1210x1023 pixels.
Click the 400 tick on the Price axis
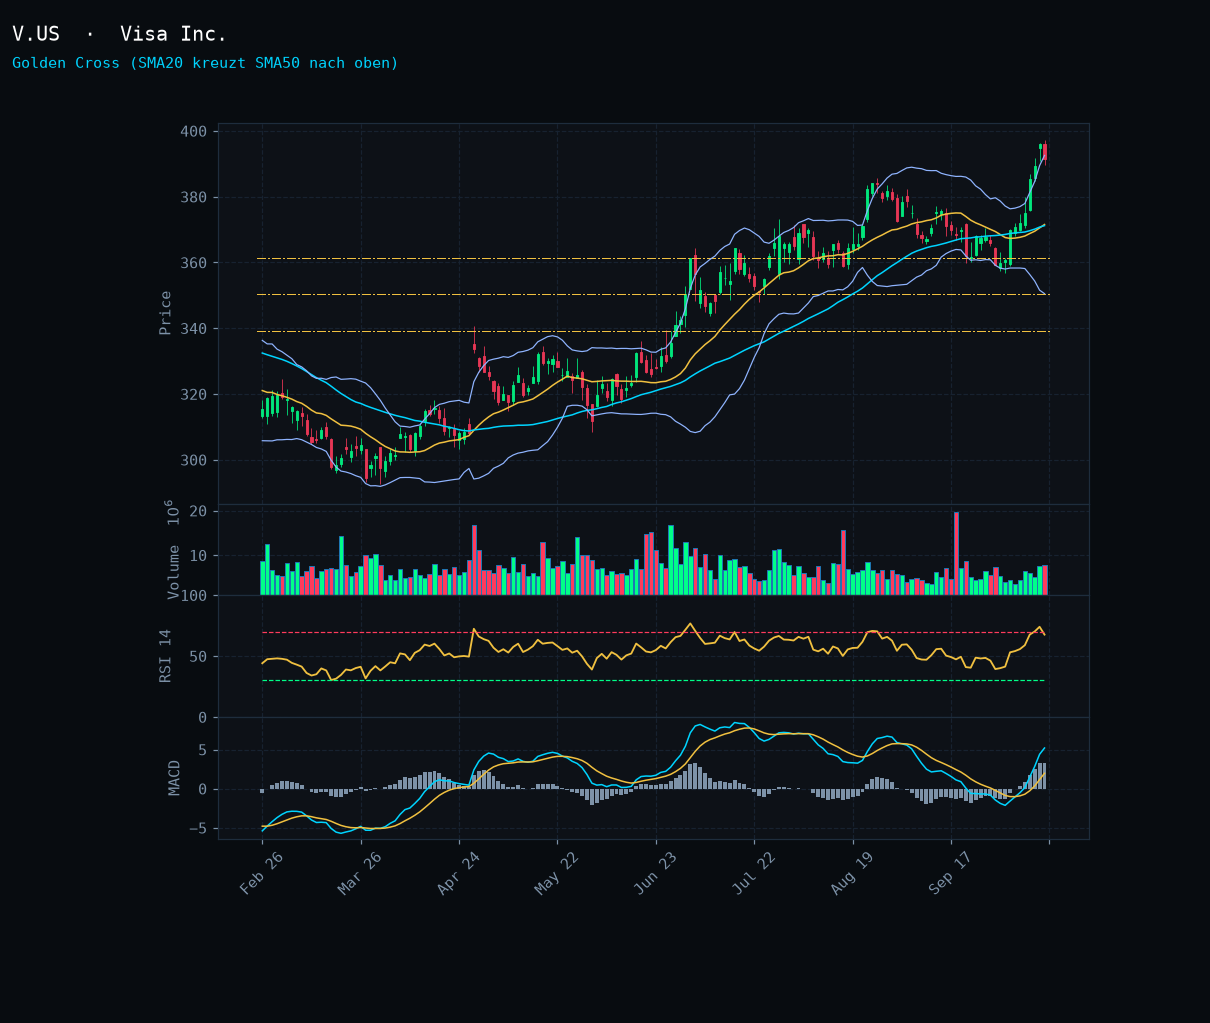[x=194, y=132]
